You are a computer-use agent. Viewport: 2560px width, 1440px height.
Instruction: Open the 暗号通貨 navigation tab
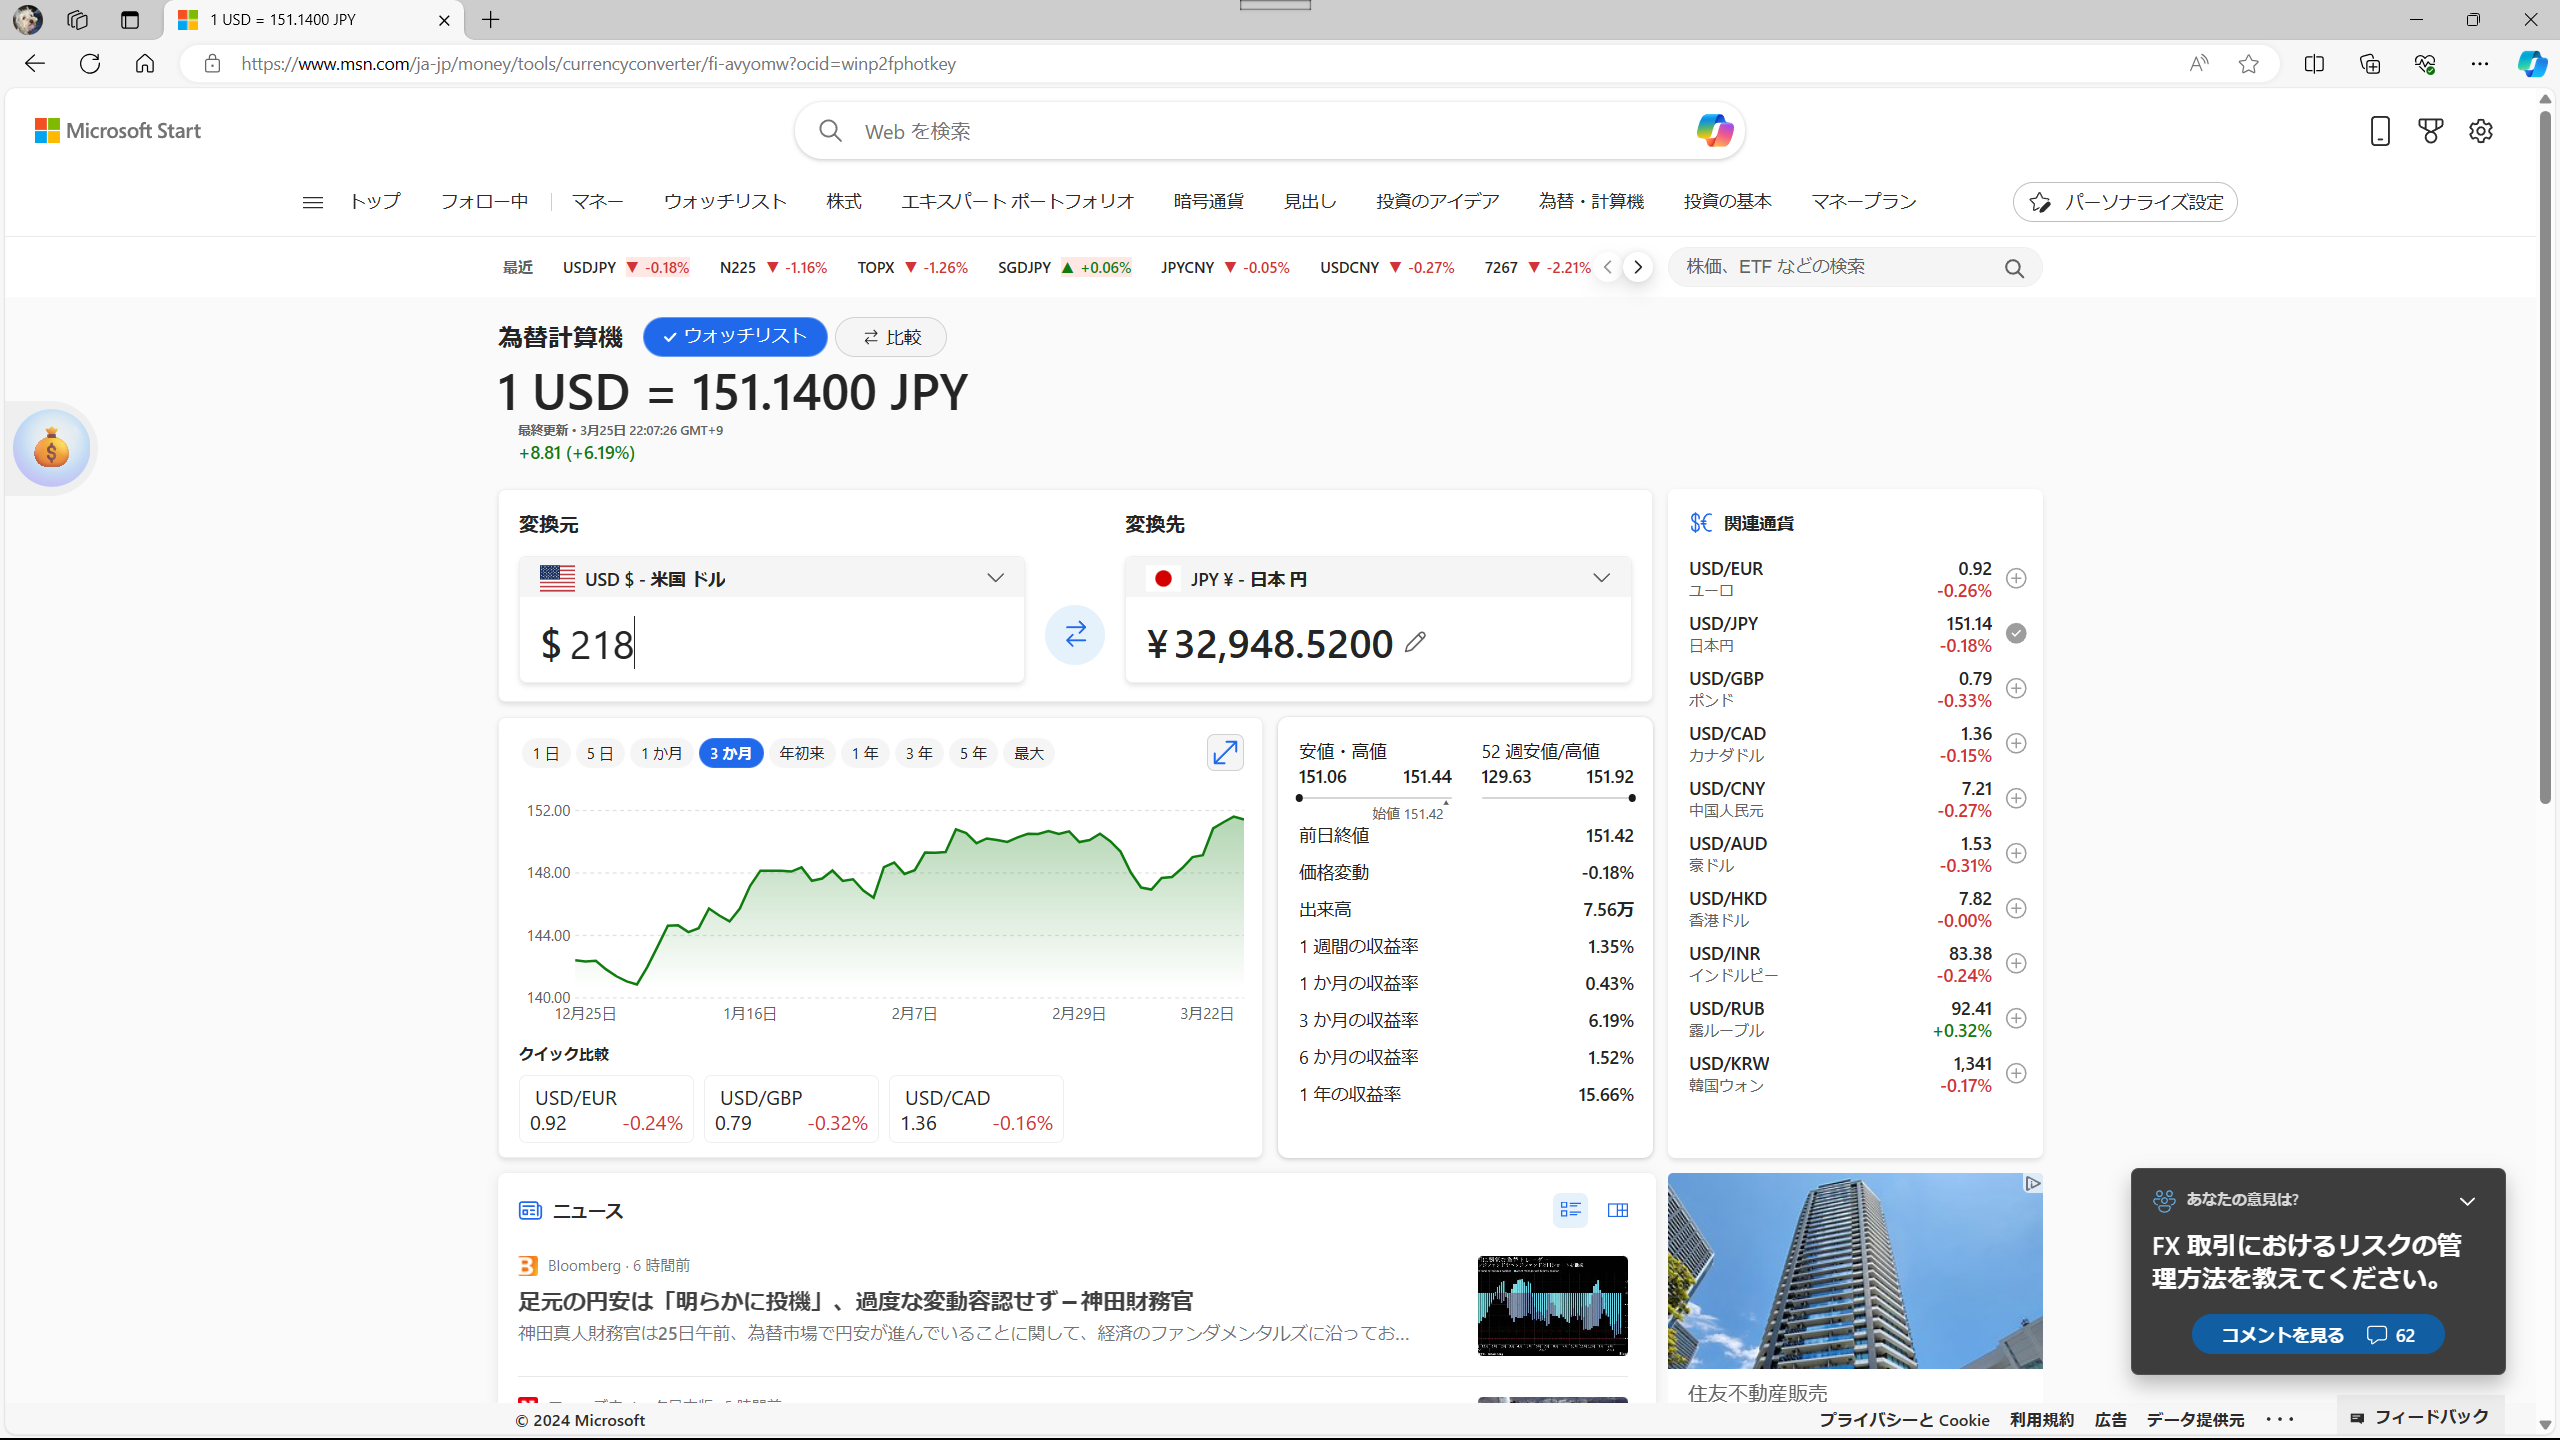(1209, 202)
